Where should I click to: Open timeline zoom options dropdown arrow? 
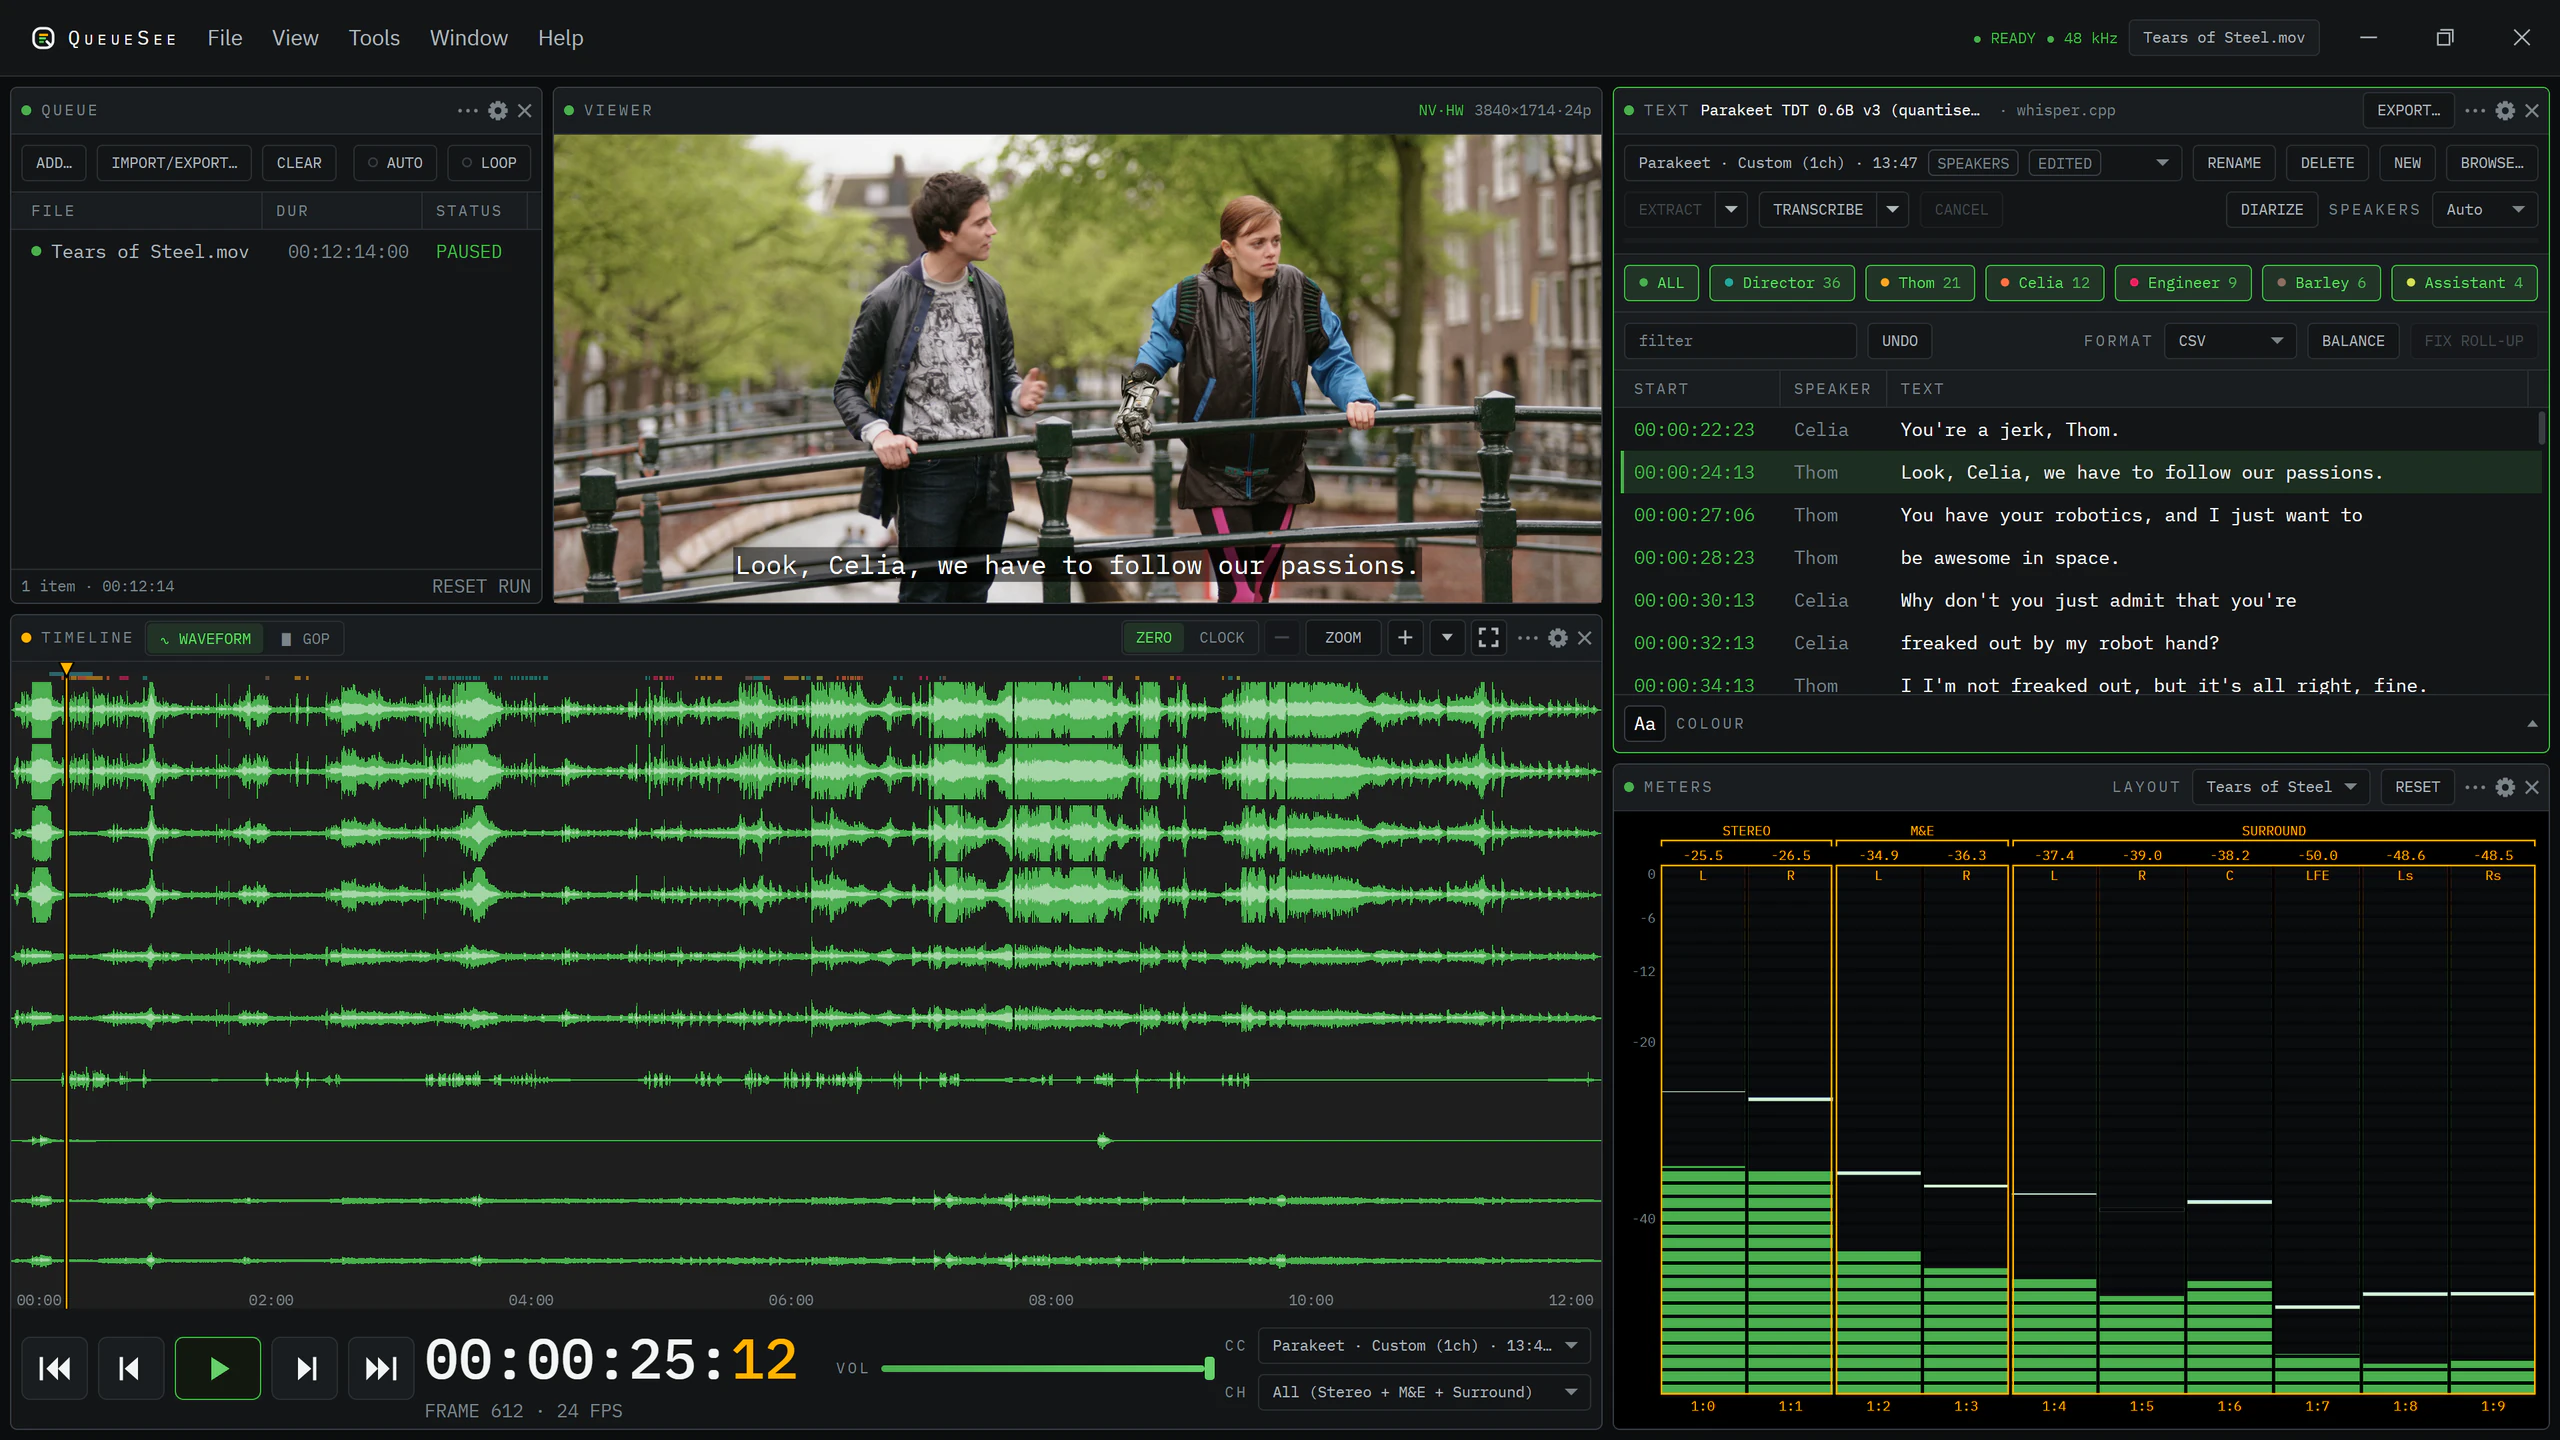[1447, 638]
